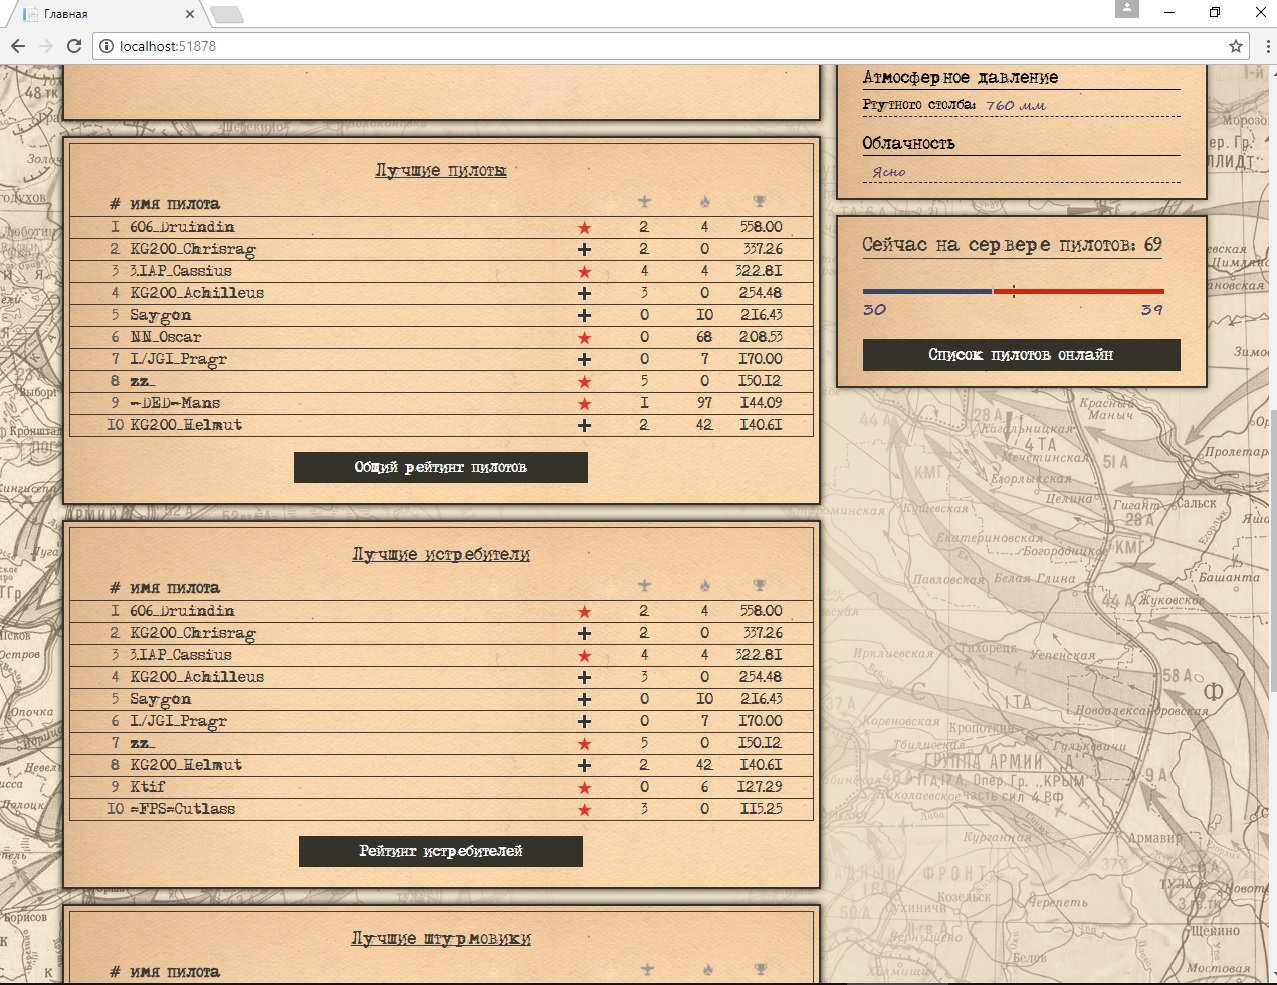Click the Лучшие штурмовики heading link
The image size is (1277, 985).
[441, 938]
